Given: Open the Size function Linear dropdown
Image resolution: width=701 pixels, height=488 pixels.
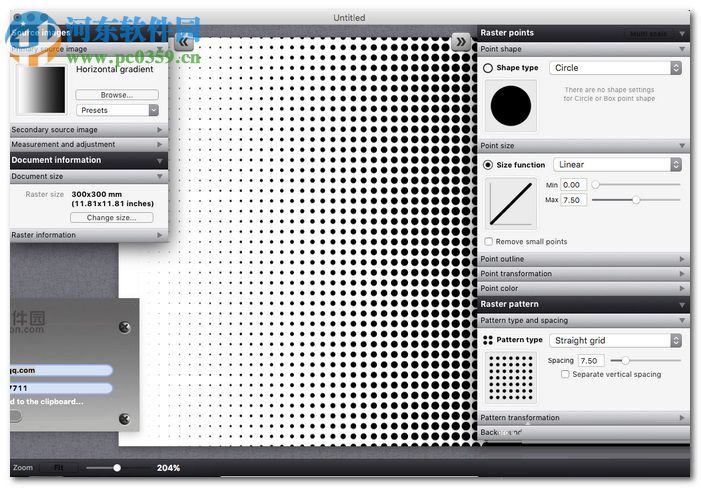Looking at the screenshot, I should pyautogui.click(x=617, y=165).
